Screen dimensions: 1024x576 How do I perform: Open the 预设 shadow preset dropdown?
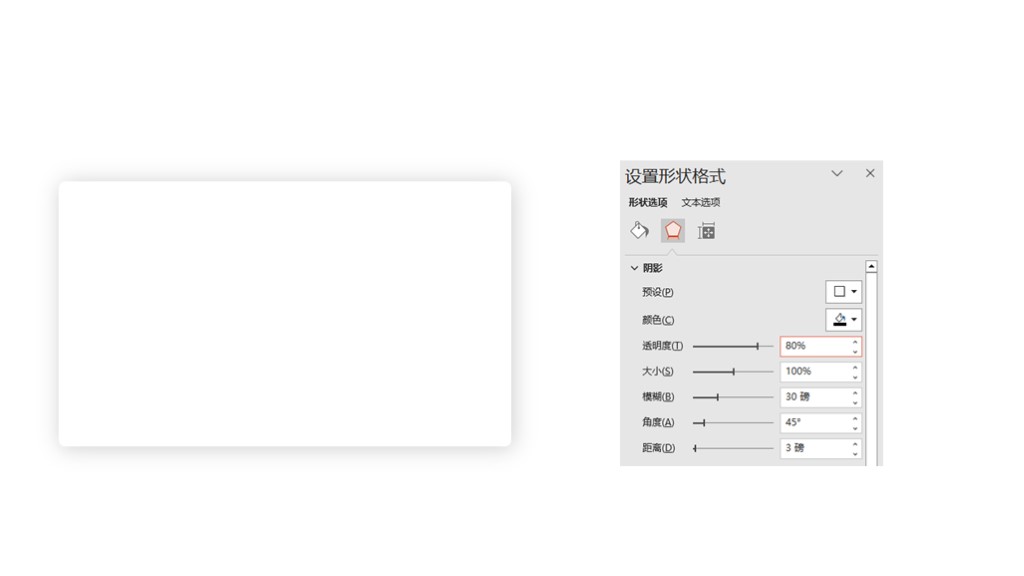pyautogui.click(x=844, y=292)
